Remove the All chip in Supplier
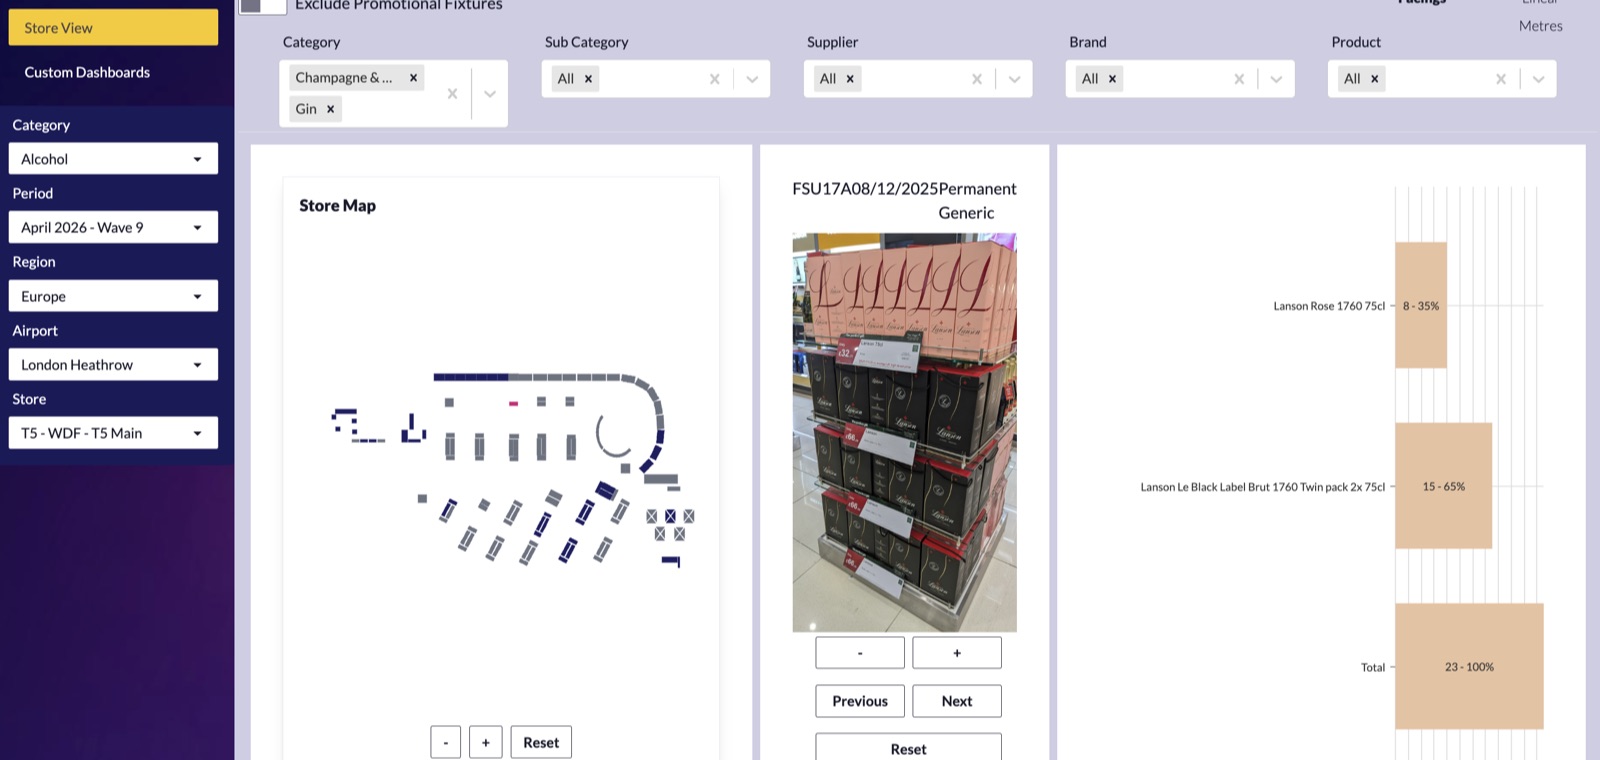This screenshot has width=1600, height=760. point(850,79)
